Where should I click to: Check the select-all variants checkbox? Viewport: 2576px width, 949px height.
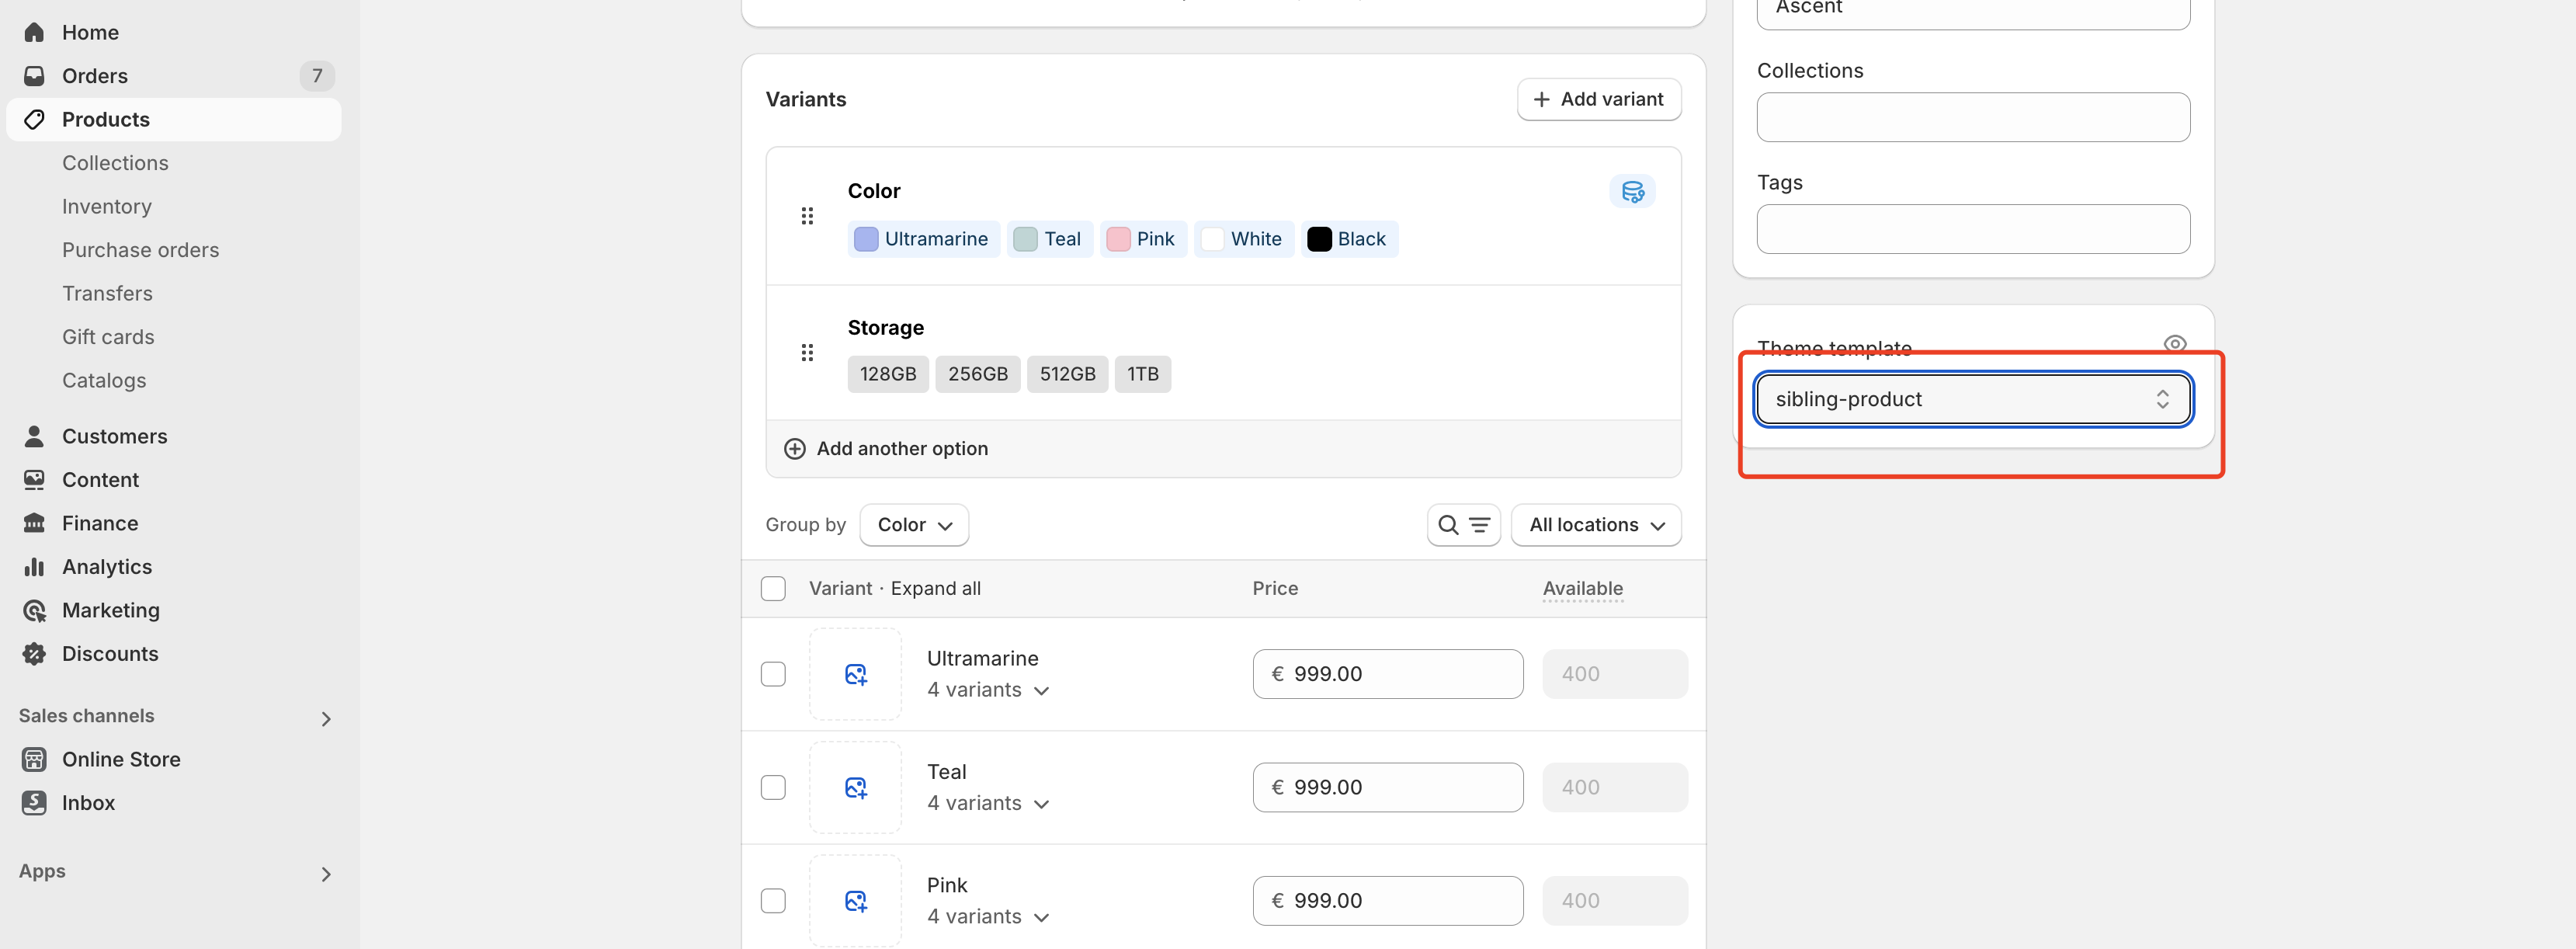(773, 589)
